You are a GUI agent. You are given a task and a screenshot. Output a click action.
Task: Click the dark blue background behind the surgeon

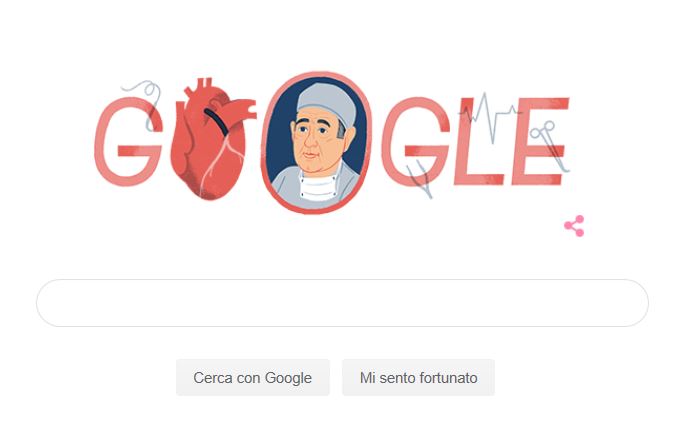pos(280,131)
